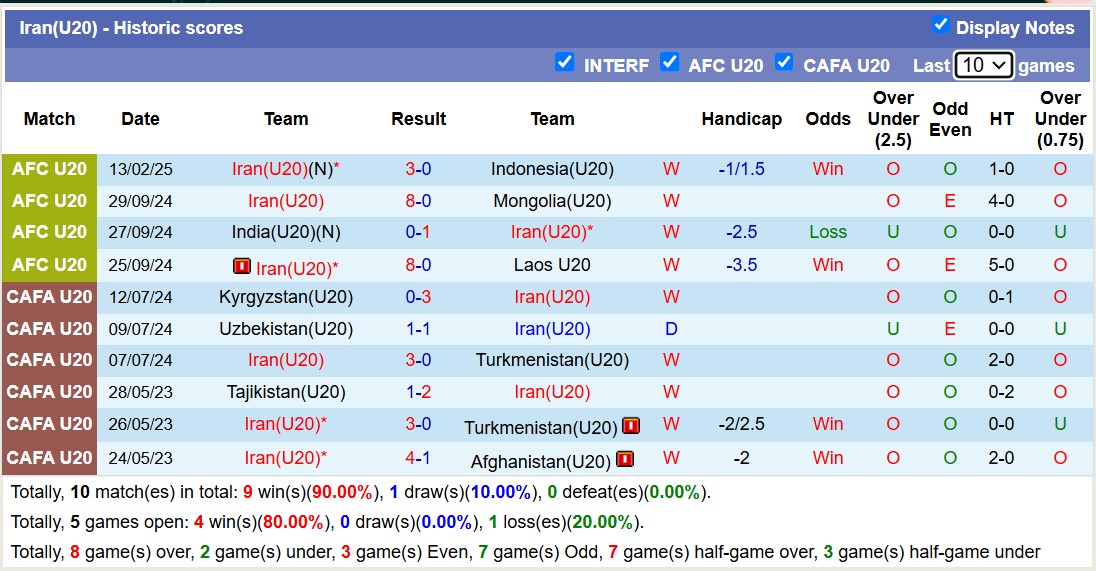Click CAFA U20 label on 12/07/24 row

click(50, 297)
